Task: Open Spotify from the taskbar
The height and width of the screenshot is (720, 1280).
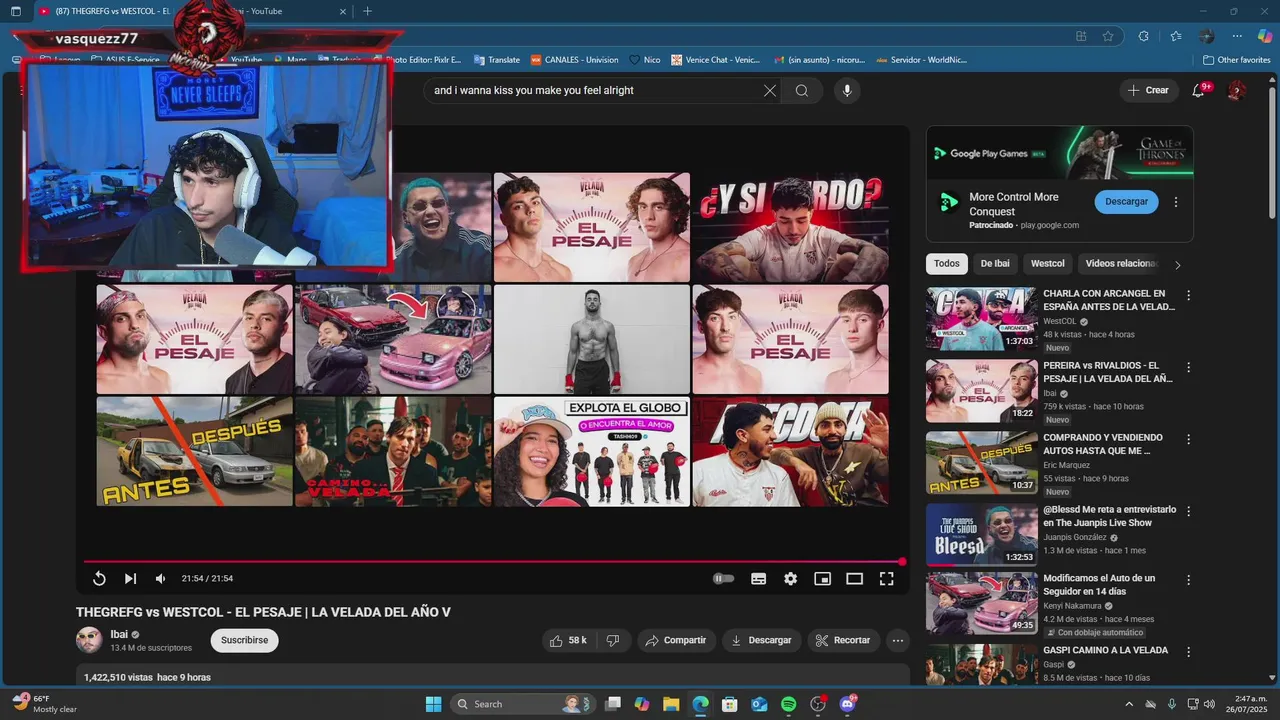Action: 788,704
